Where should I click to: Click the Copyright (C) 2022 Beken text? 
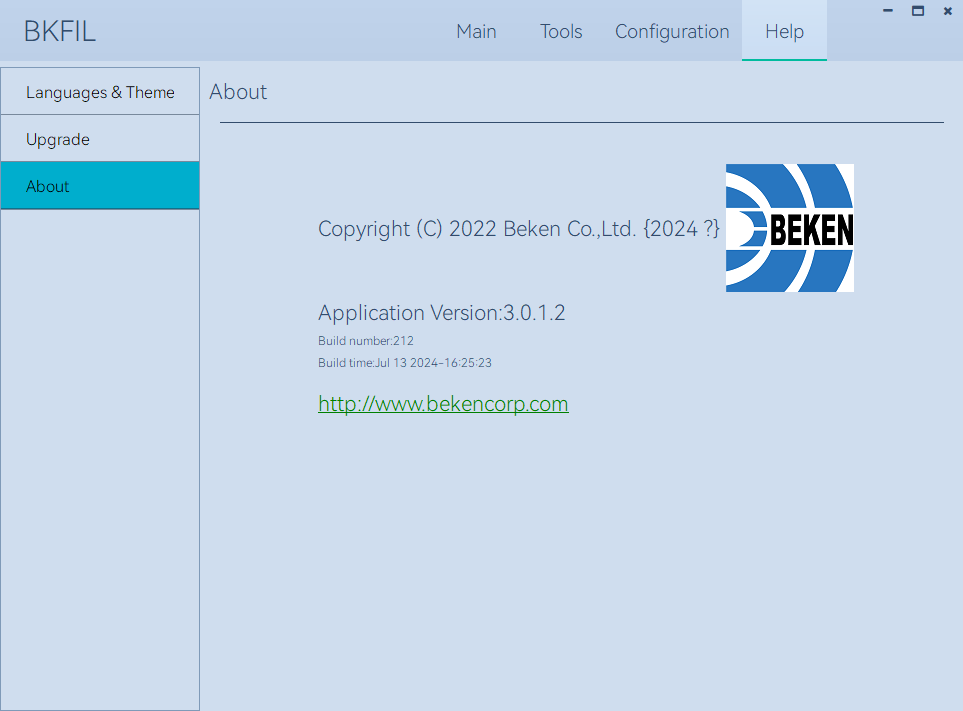coord(518,229)
